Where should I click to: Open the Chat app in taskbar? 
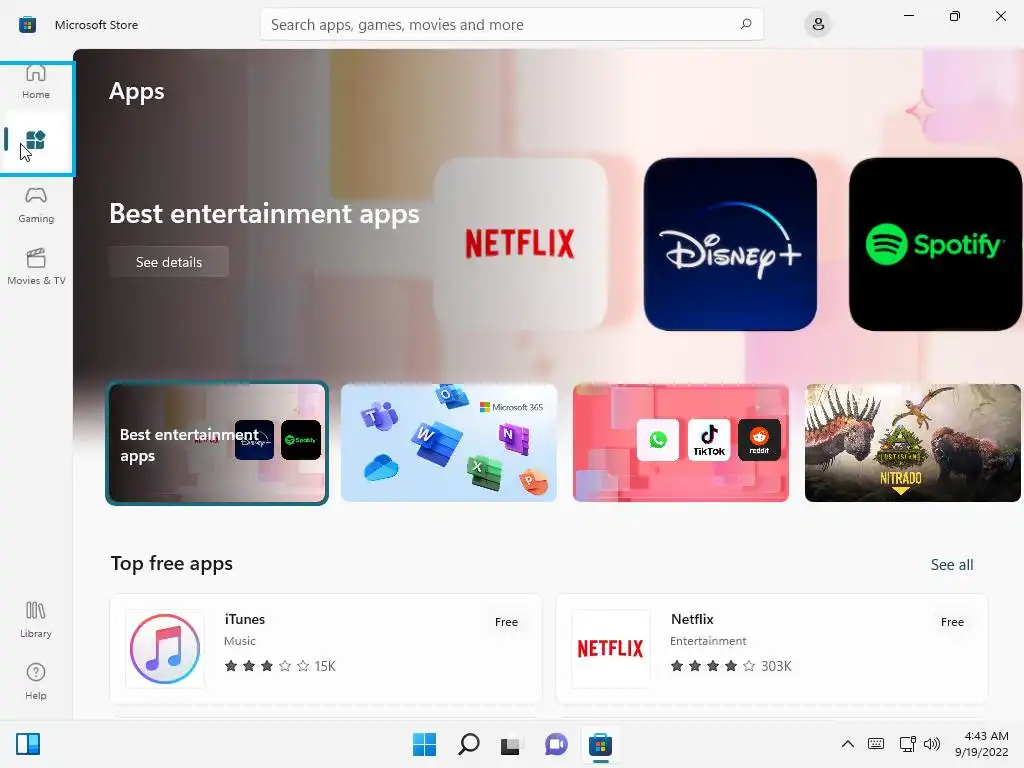tap(556, 744)
